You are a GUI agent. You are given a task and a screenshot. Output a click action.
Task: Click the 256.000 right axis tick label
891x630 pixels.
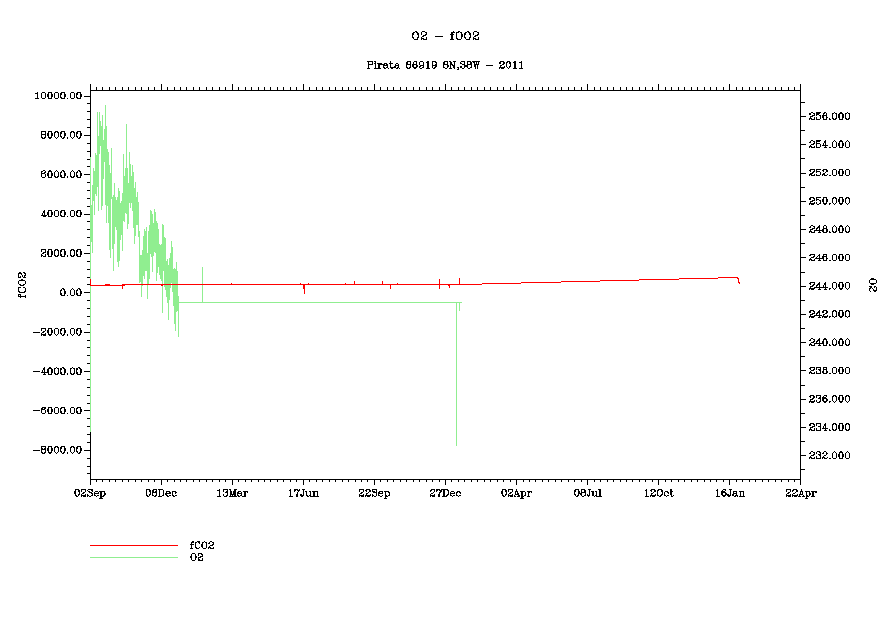[x=829, y=117]
